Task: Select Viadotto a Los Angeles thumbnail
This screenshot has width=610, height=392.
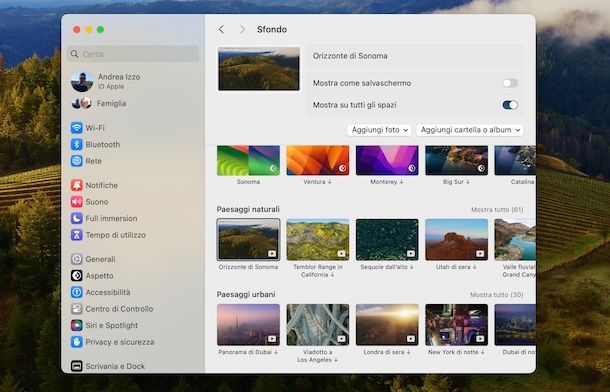Action: (x=318, y=325)
